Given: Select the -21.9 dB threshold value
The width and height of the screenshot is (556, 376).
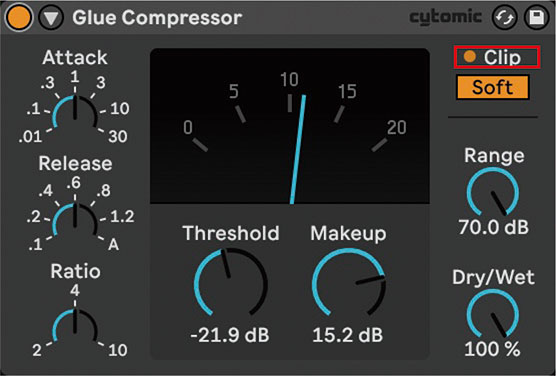Looking at the screenshot, I should [230, 336].
